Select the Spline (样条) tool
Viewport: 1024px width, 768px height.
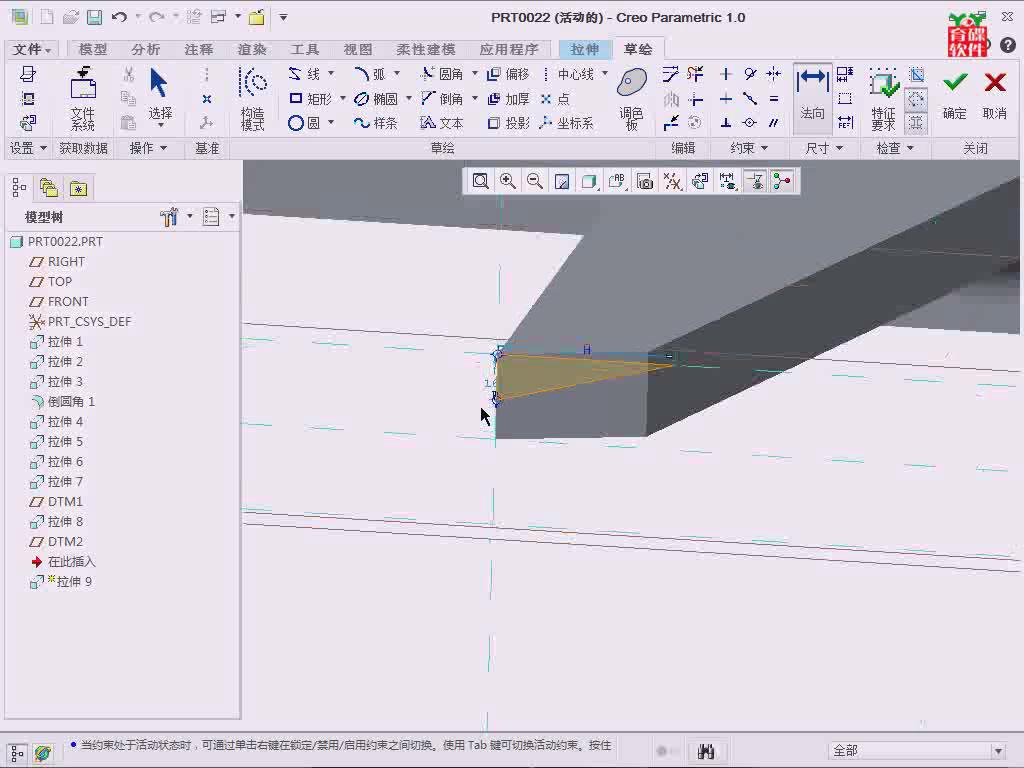point(376,123)
